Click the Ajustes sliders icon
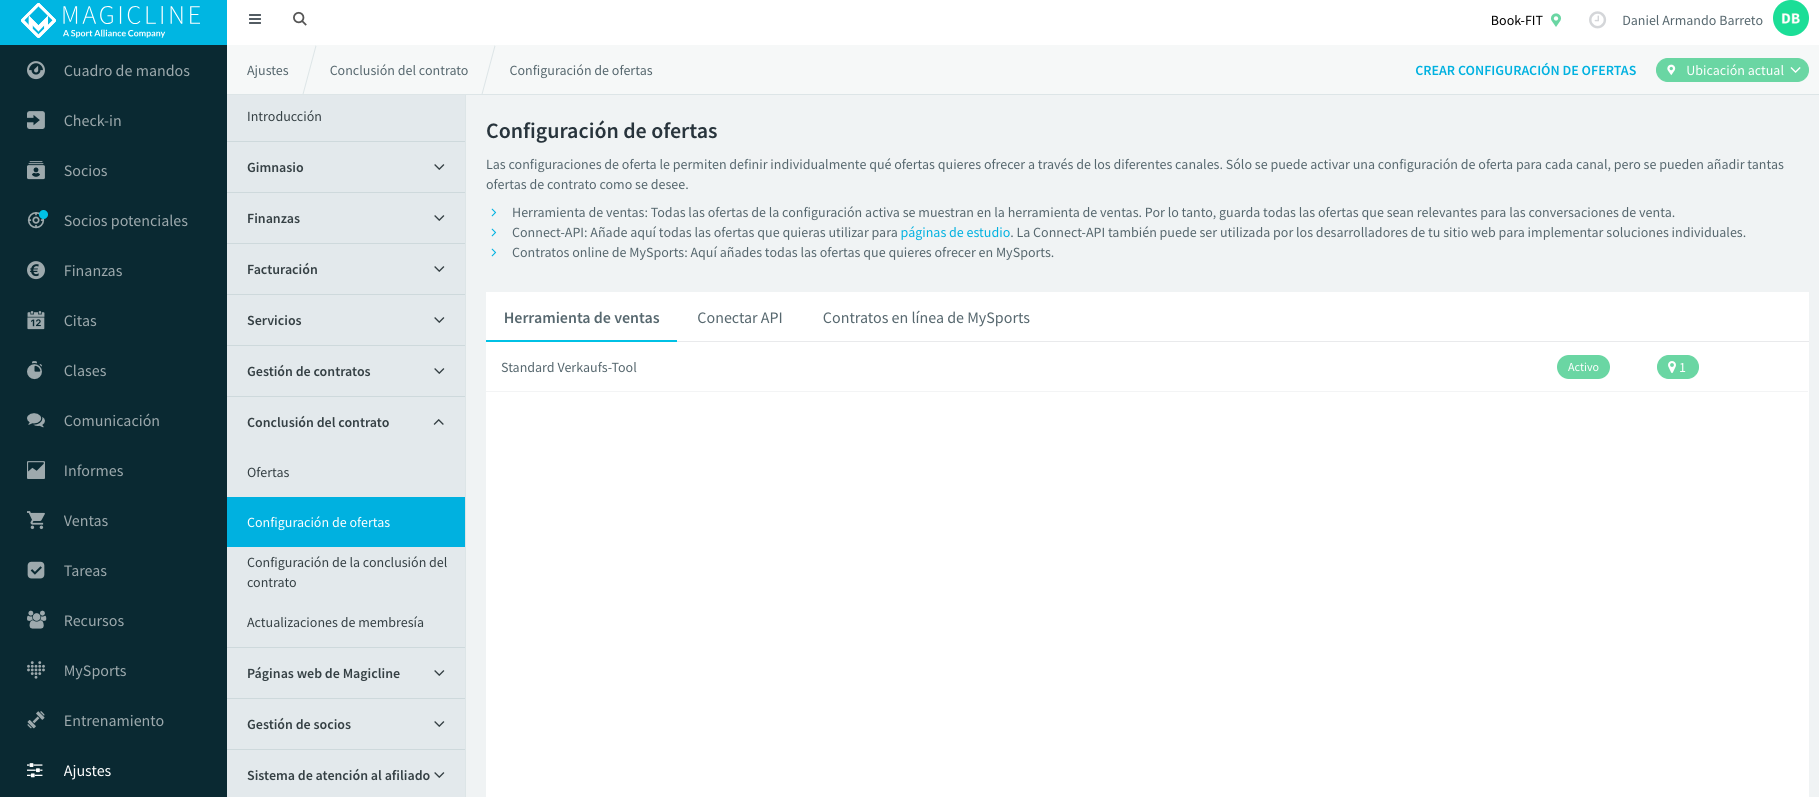Viewport: 1819px width, 797px height. tap(35, 770)
